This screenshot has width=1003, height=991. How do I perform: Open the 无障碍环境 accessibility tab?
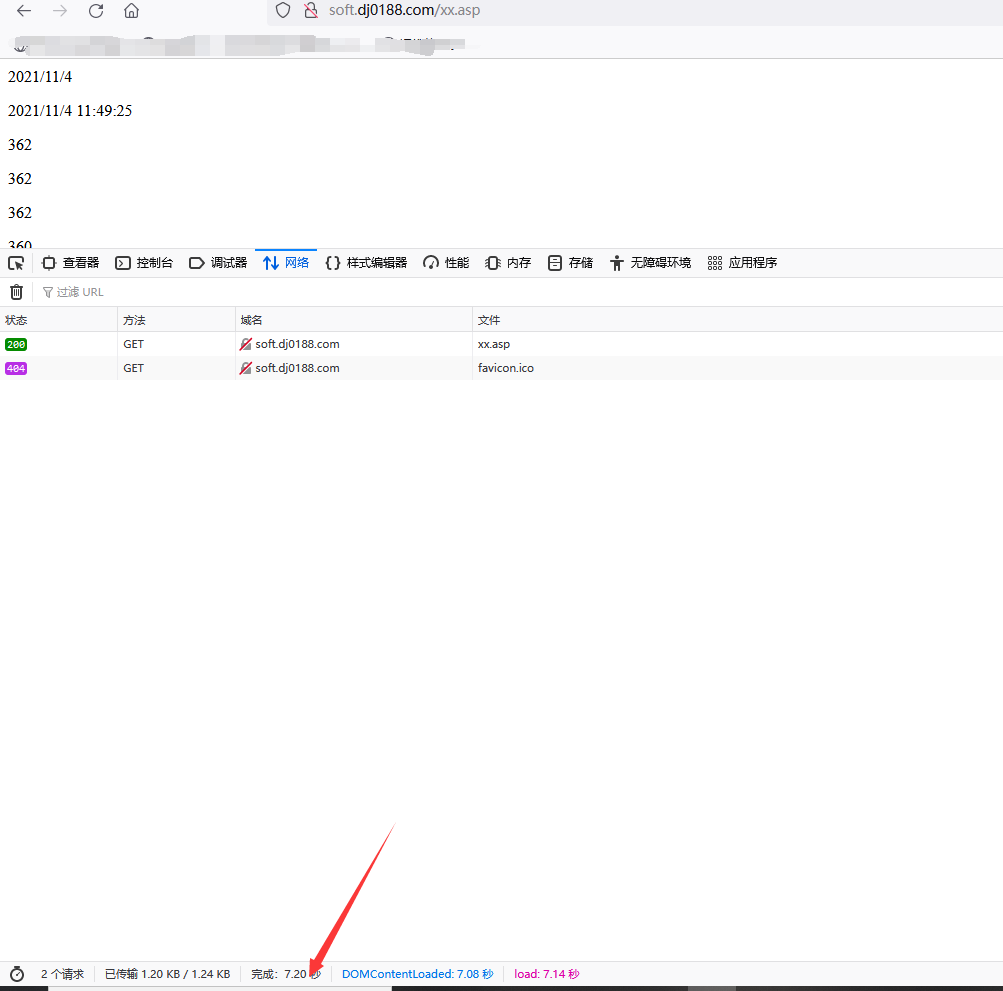[650, 263]
